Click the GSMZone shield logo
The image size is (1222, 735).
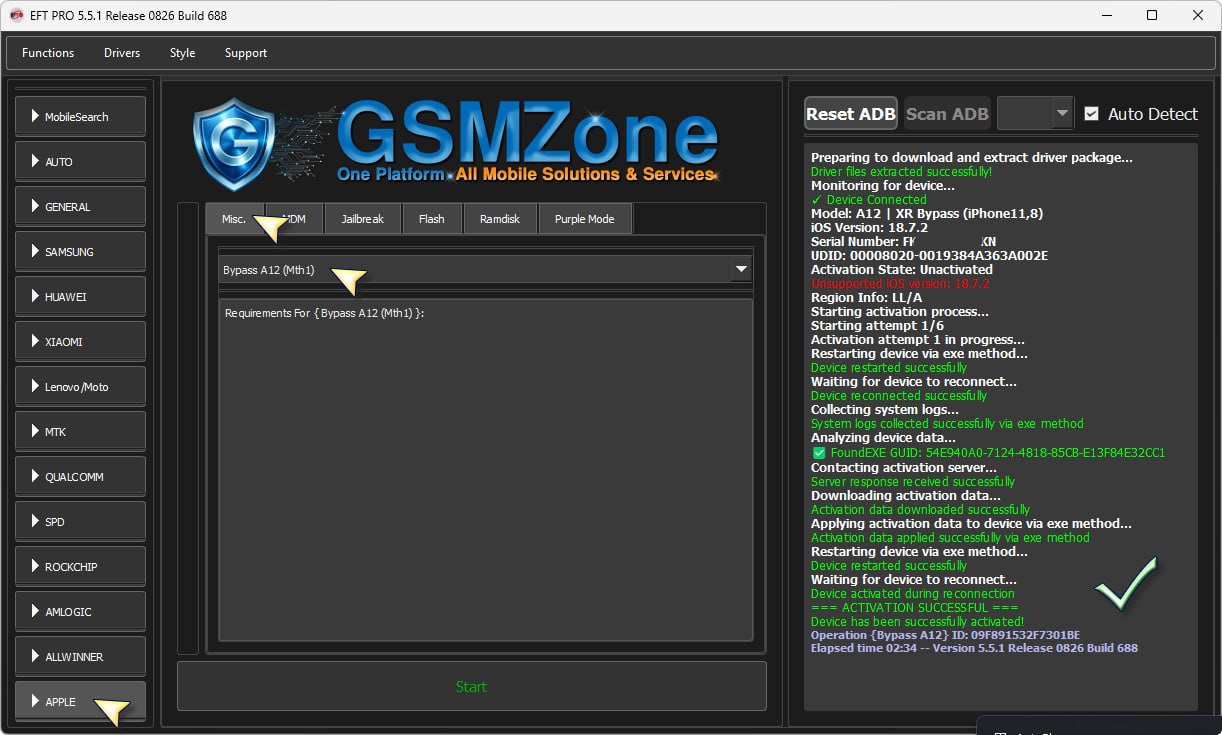233,144
